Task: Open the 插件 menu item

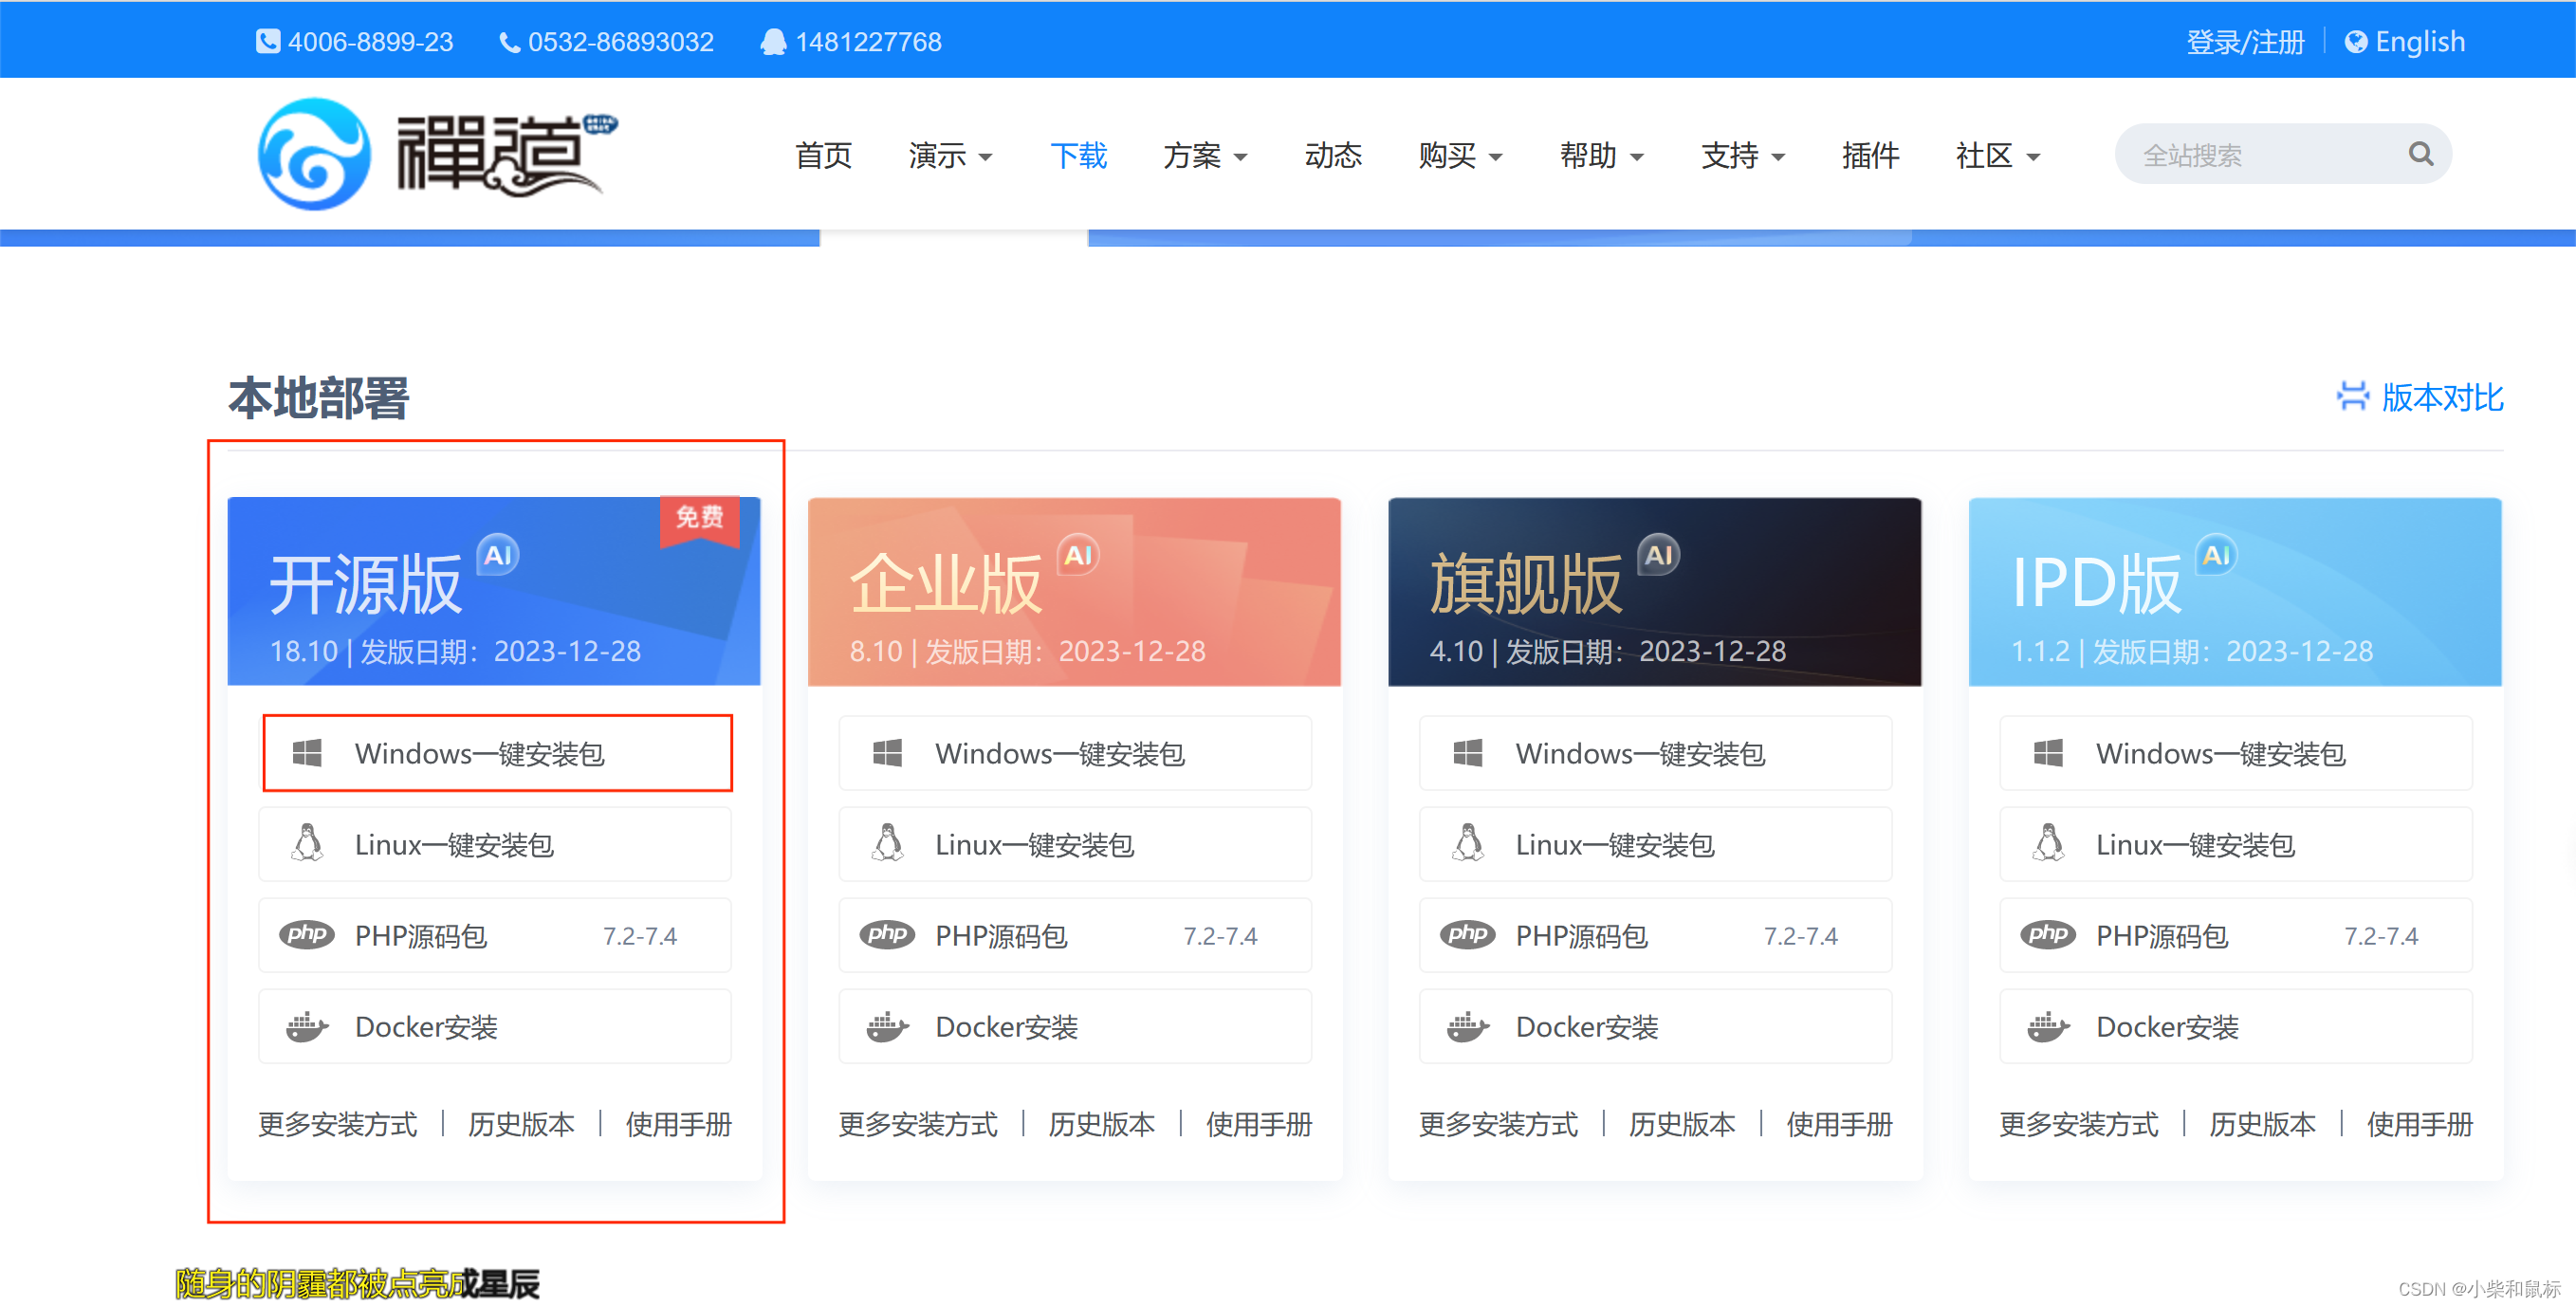Action: pos(1870,156)
